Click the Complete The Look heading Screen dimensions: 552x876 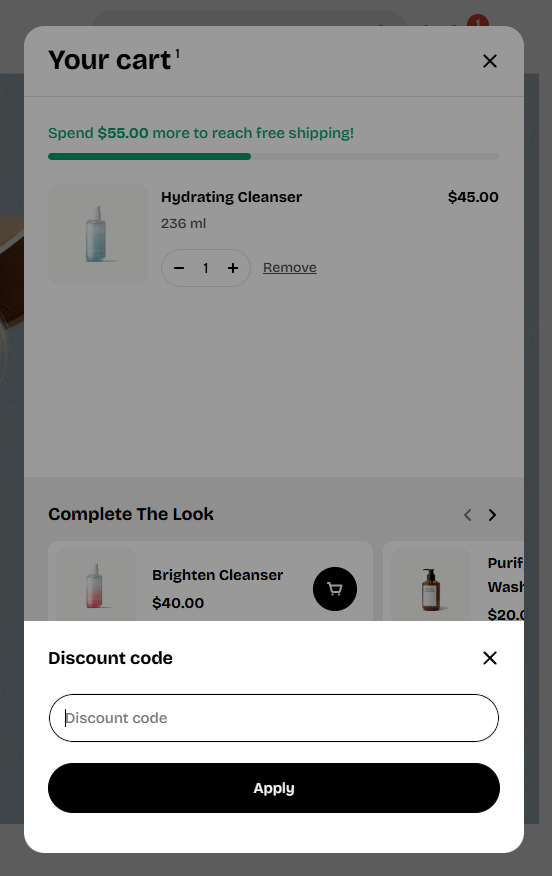coord(131,514)
